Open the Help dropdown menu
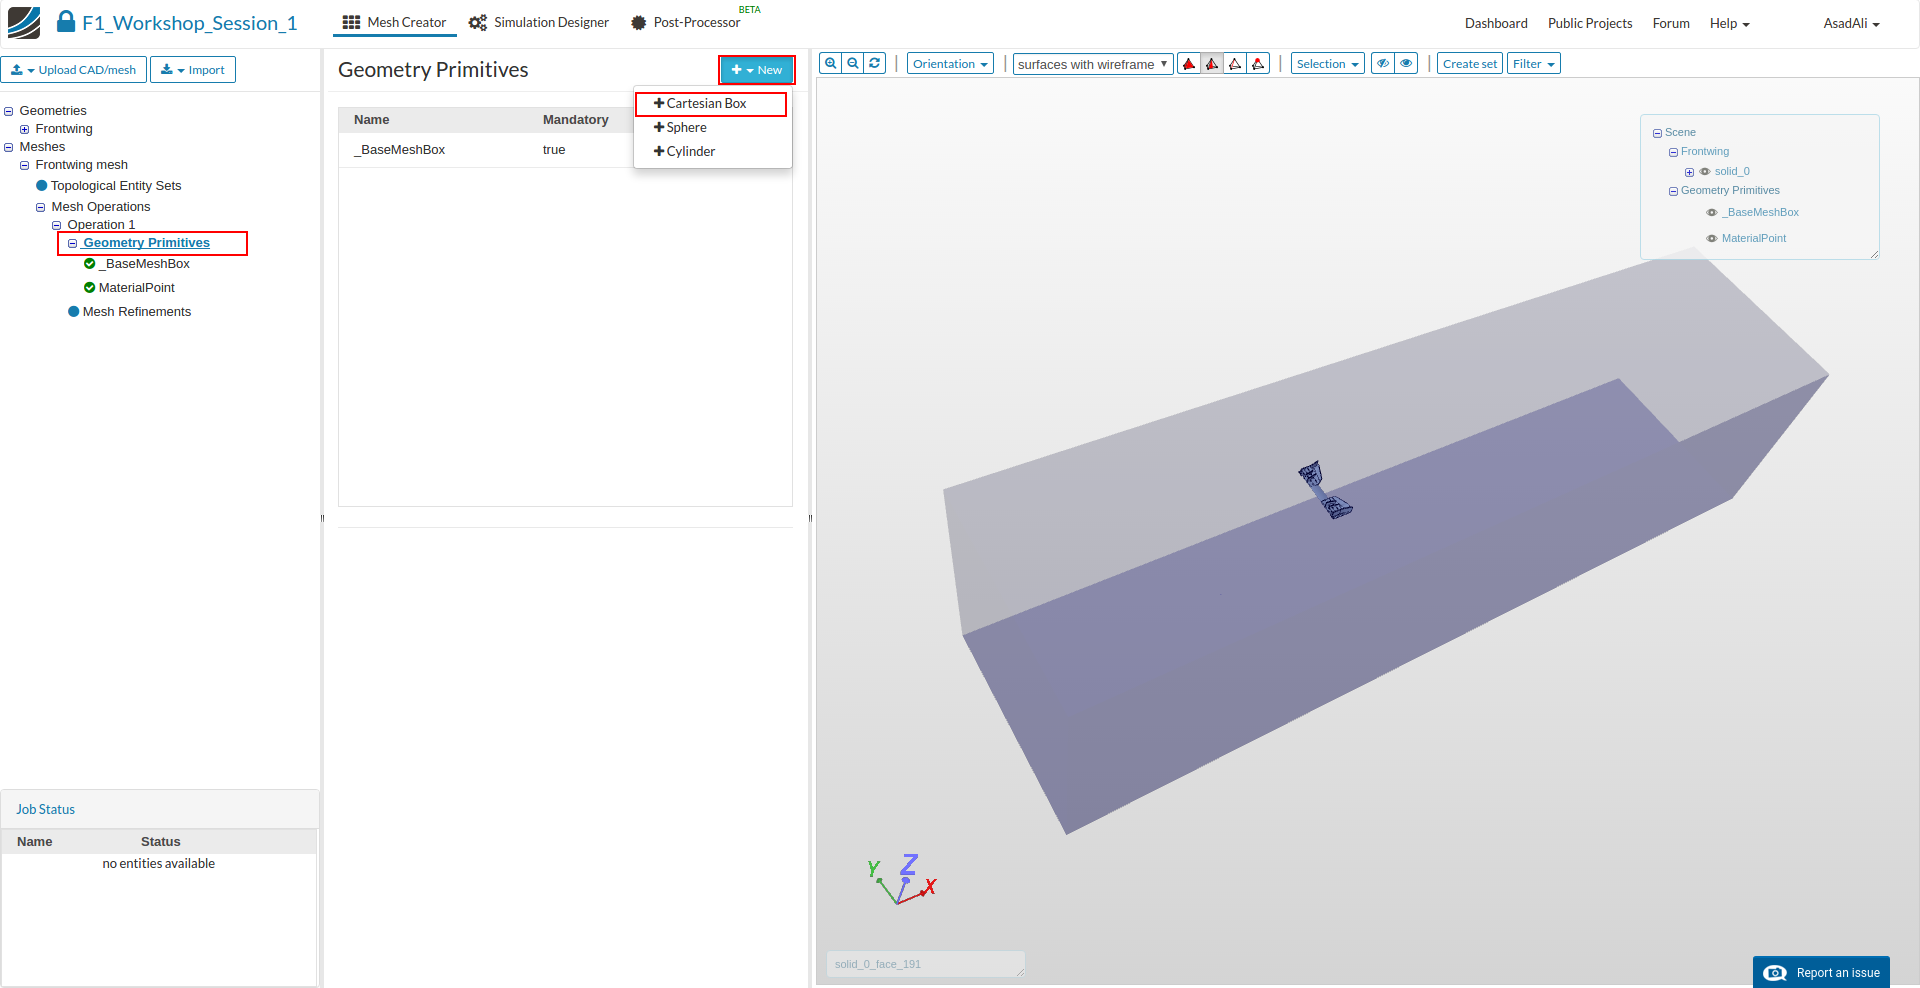This screenshot has height=988, width=1920. point(1729,24)
